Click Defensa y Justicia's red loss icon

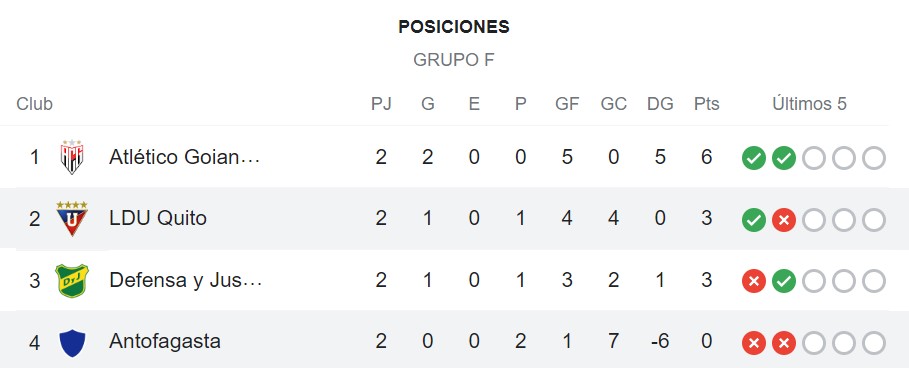tap(754, 282)
